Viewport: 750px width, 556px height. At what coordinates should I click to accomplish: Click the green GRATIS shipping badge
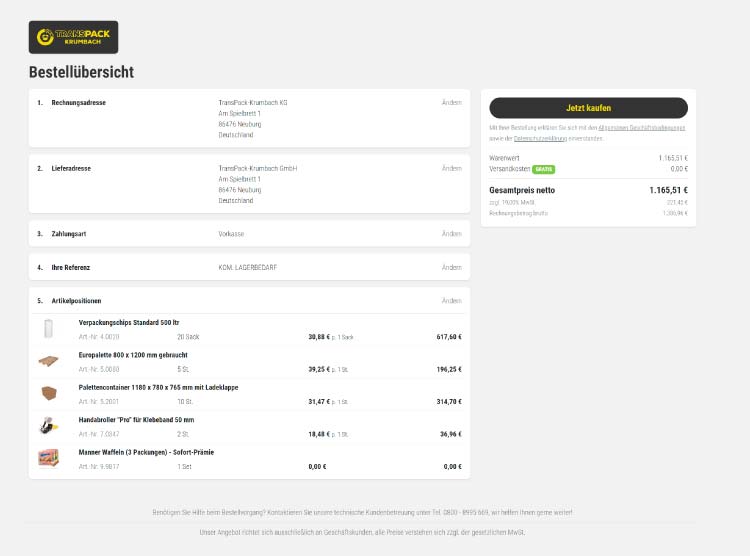543,169
